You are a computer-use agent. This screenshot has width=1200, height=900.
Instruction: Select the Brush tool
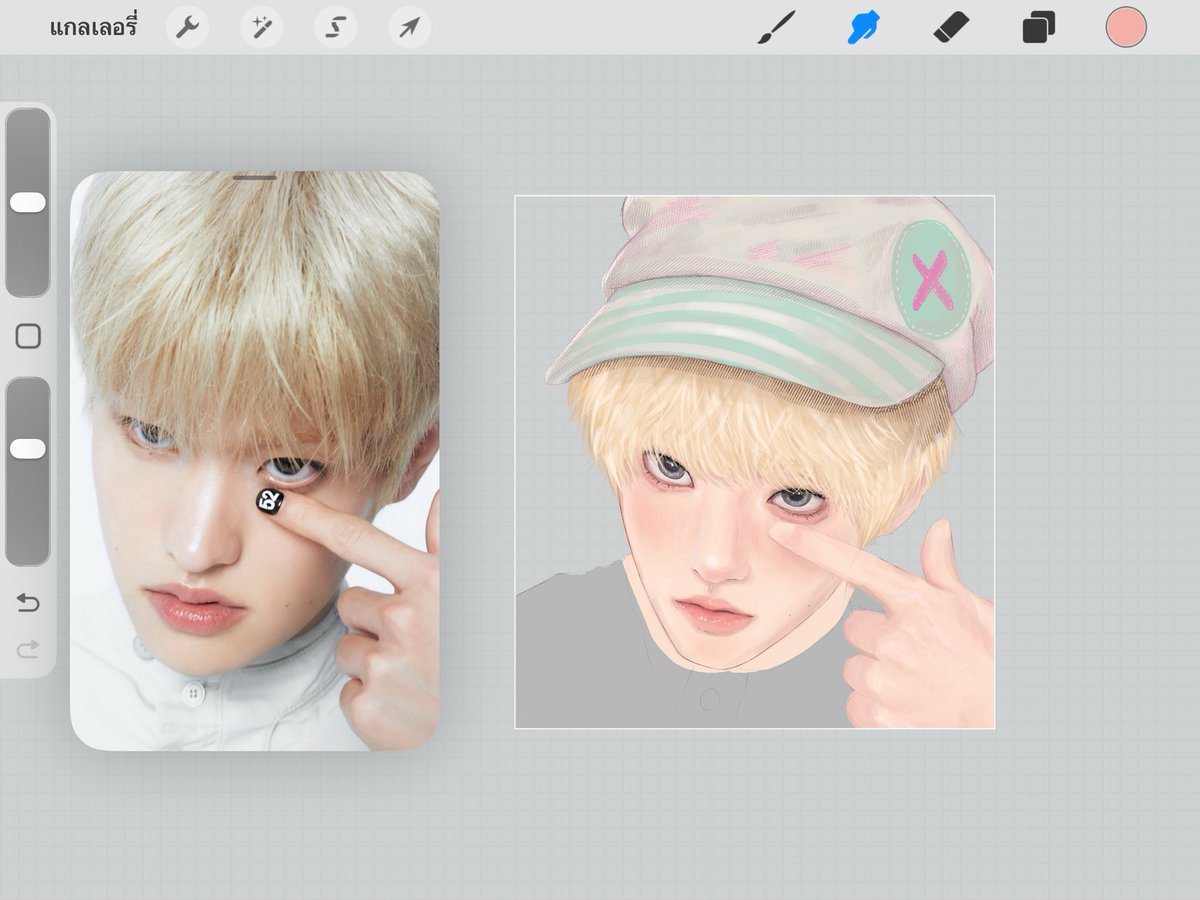[x=776, y=27]
